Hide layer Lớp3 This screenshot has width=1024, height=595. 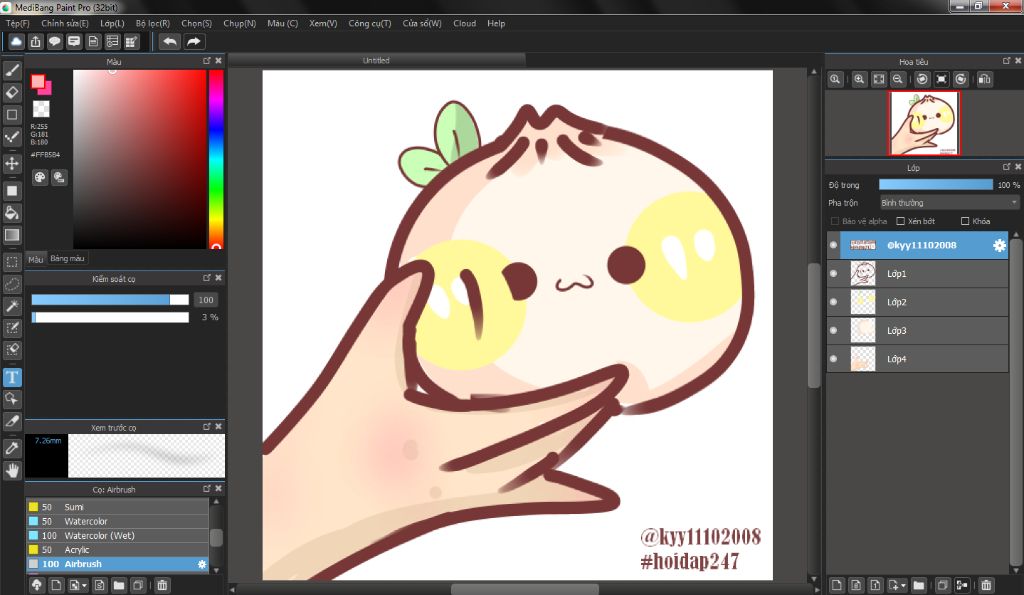pyautogui.click(x=834, y=330)
